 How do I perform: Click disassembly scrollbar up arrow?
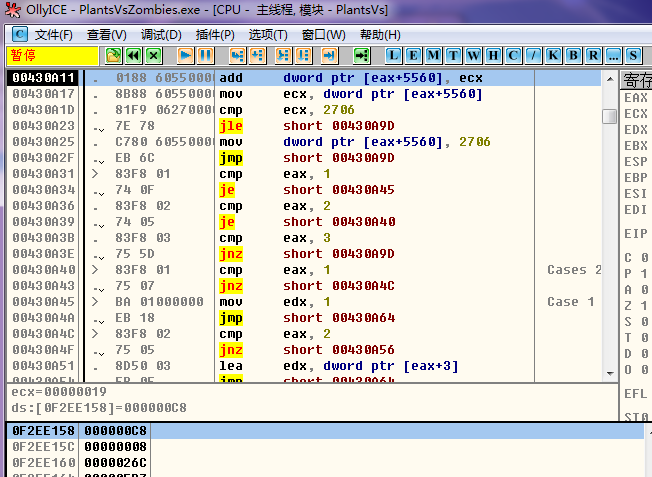(610, 79)
